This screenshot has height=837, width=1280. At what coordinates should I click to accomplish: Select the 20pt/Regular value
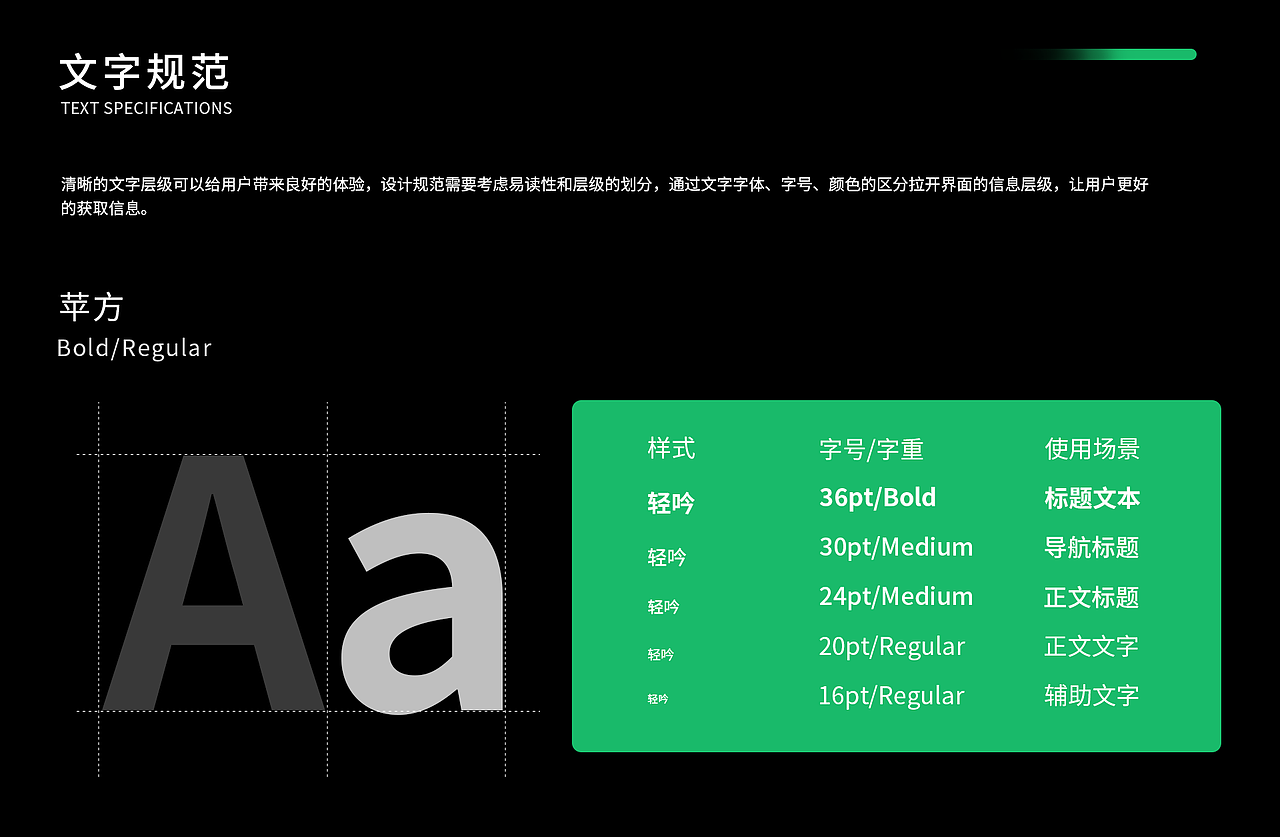tap(892, 646)
